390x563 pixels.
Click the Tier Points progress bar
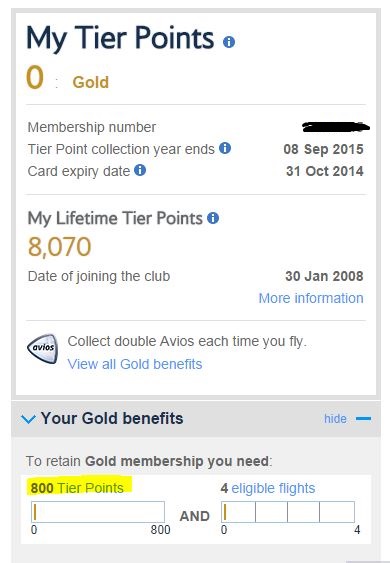pyautogui.click(x=98, y=512)
